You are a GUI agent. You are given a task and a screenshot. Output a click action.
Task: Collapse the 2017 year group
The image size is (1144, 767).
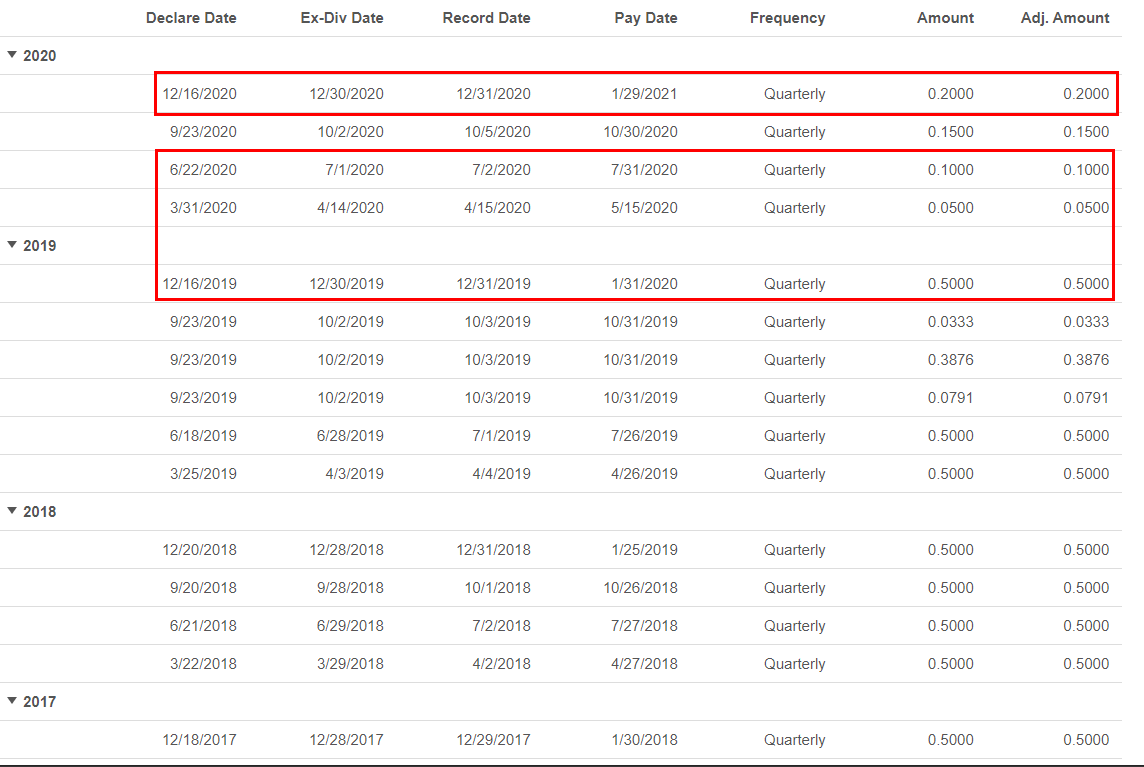12,701
